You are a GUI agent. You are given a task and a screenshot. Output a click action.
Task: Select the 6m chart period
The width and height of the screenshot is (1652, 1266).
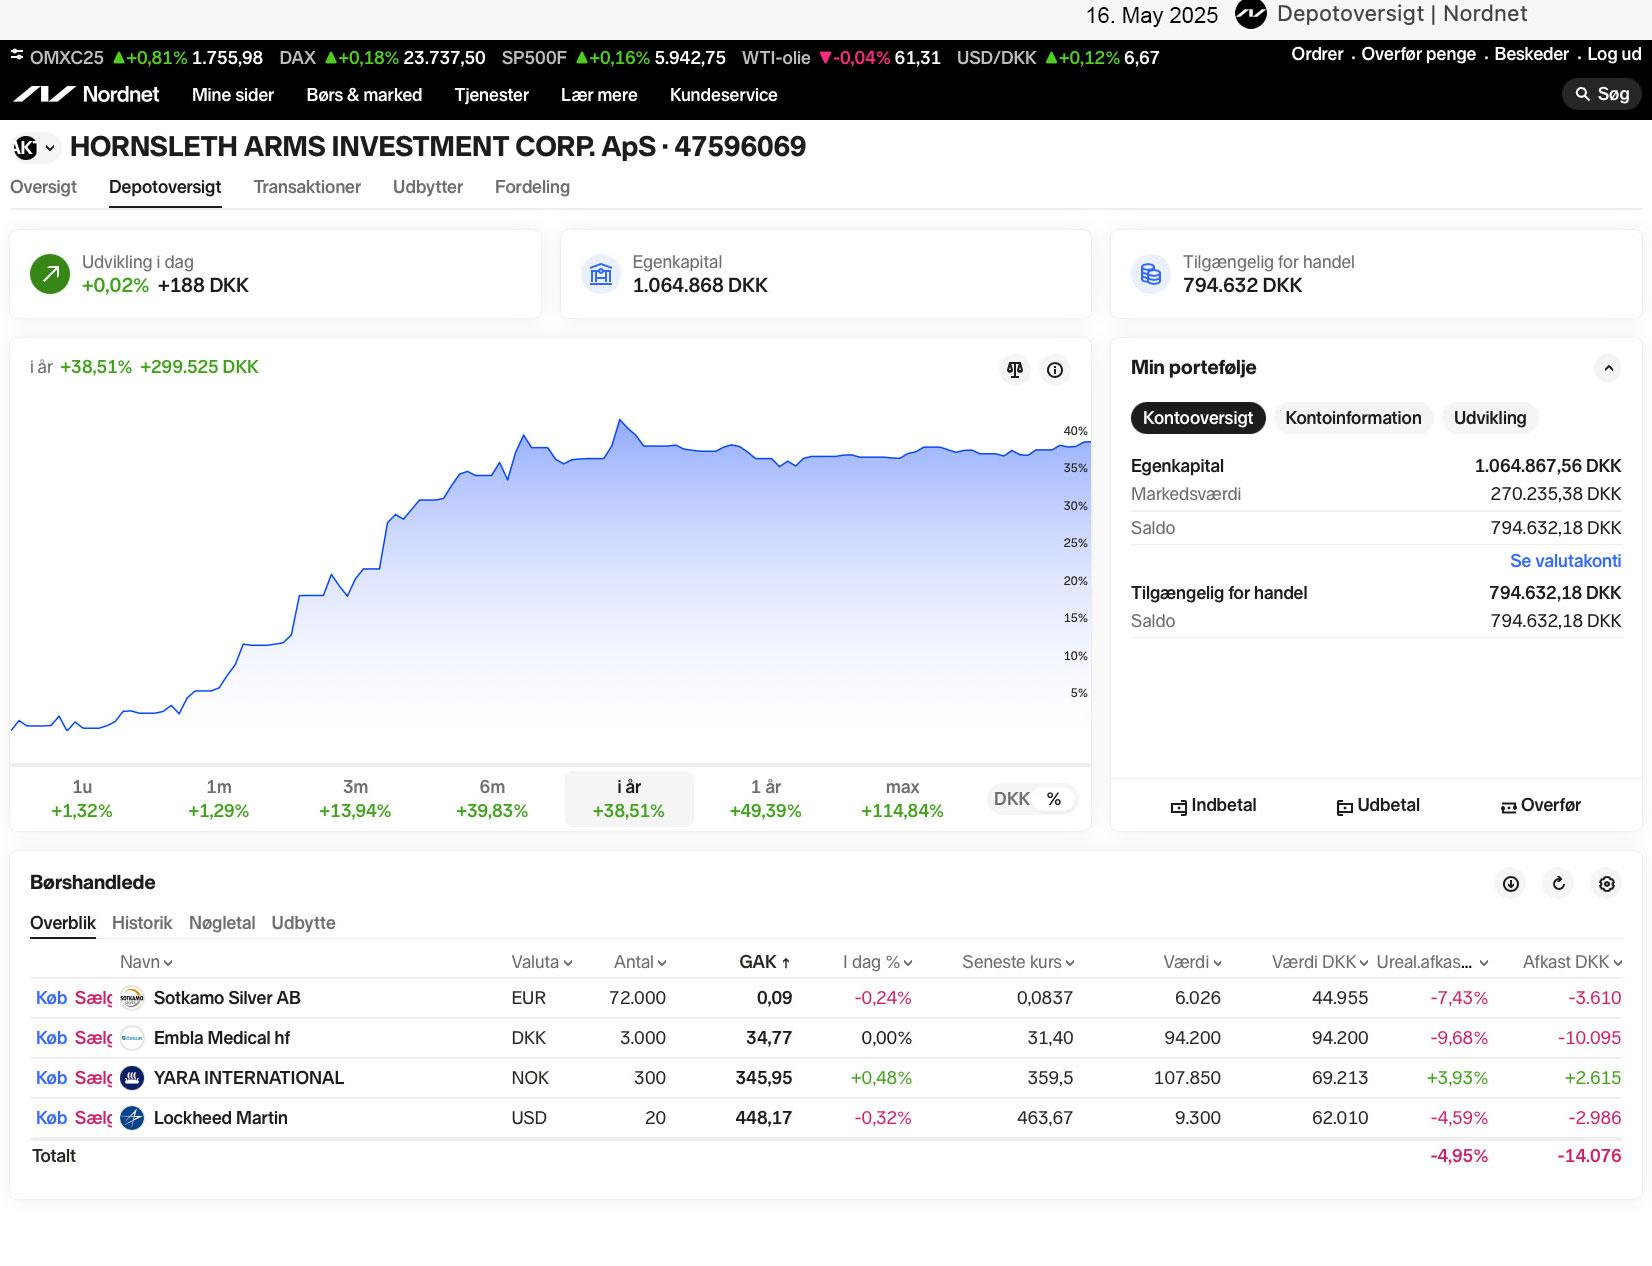tap(492, 799)
